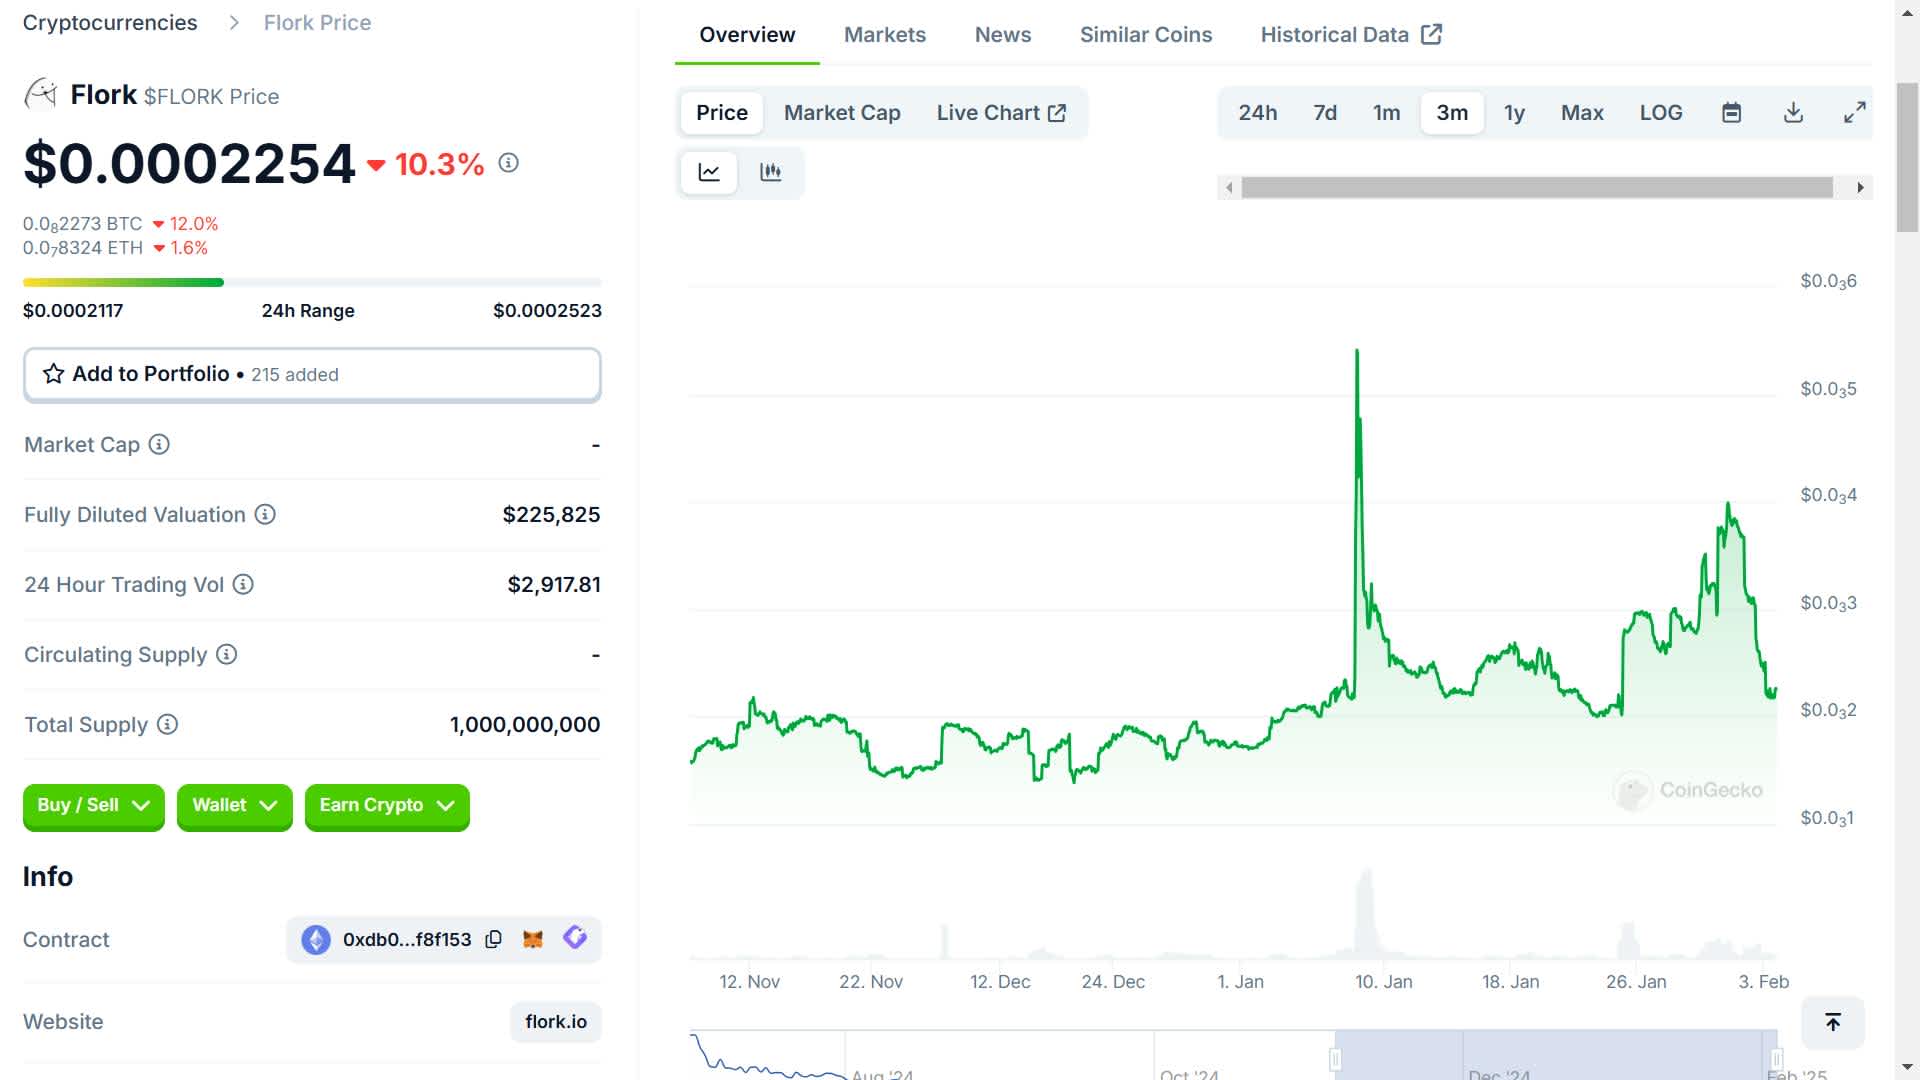Click the chart scrollbar left arrow
This screenshot has height=1080, width=1920.
click(1229, 187)
